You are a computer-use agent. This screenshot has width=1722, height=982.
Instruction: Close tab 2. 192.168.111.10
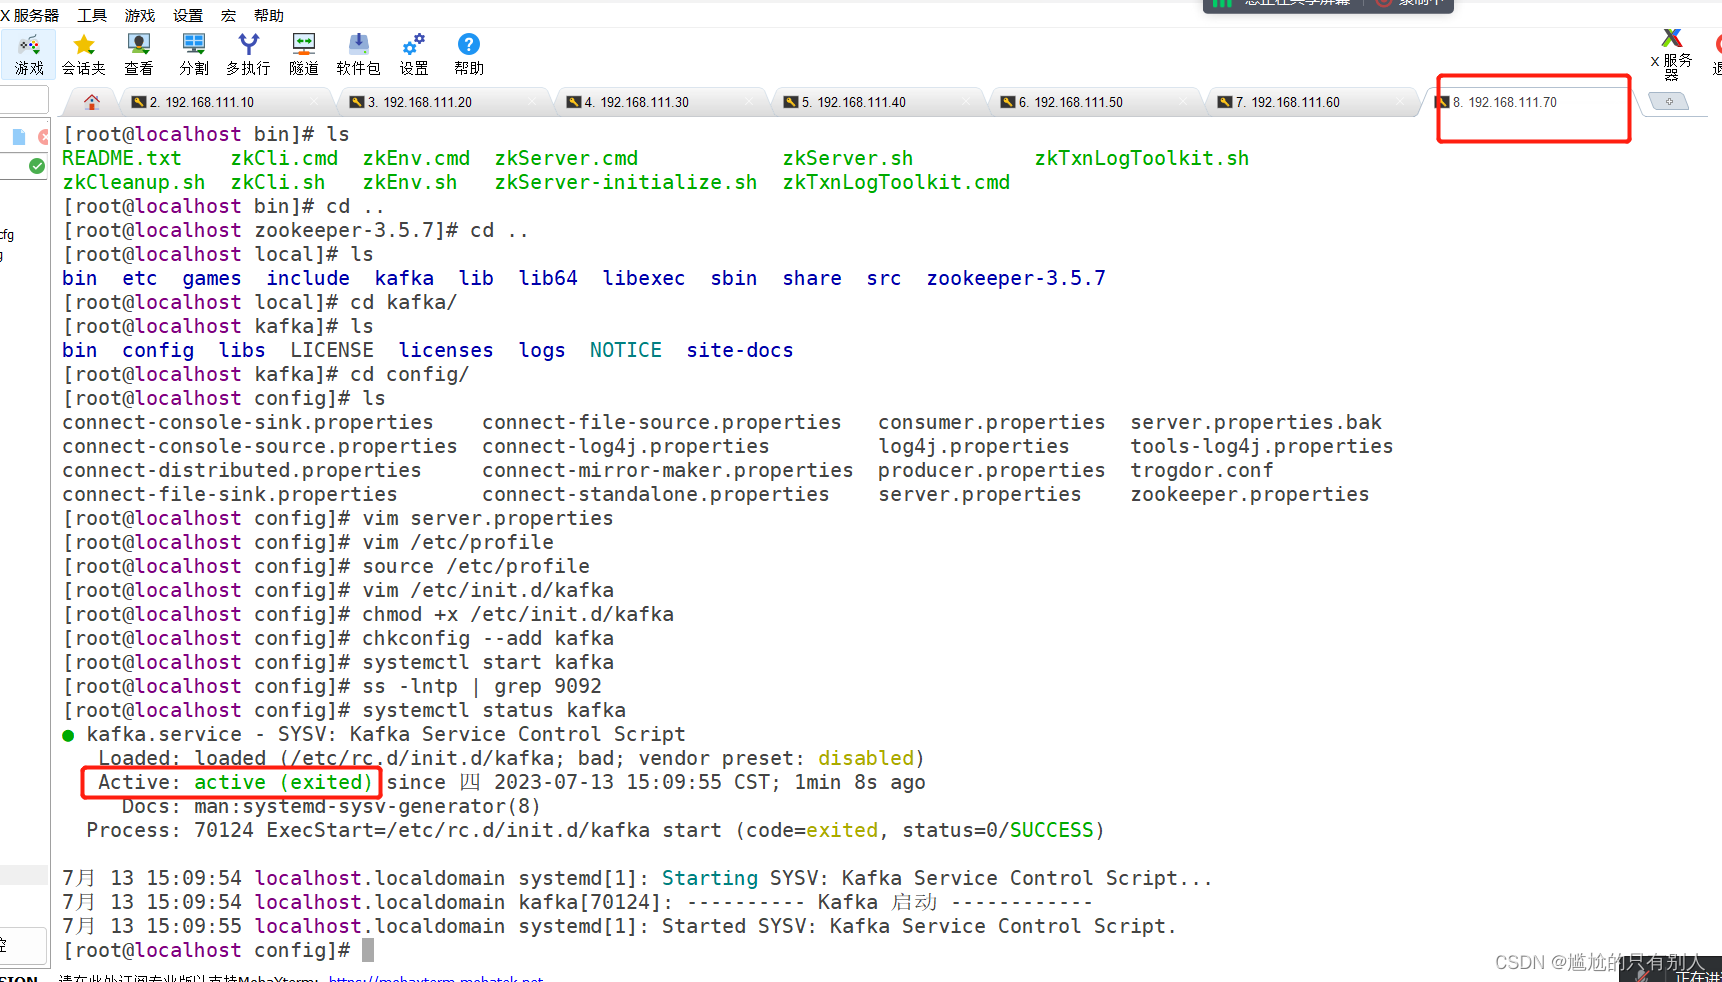pos(314,102)
